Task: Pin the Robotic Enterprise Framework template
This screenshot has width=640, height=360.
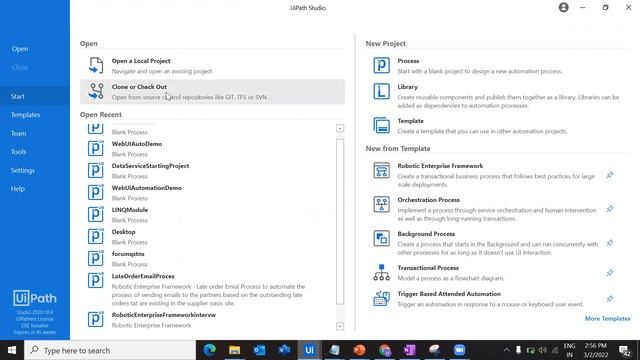Action: (609, 175)
